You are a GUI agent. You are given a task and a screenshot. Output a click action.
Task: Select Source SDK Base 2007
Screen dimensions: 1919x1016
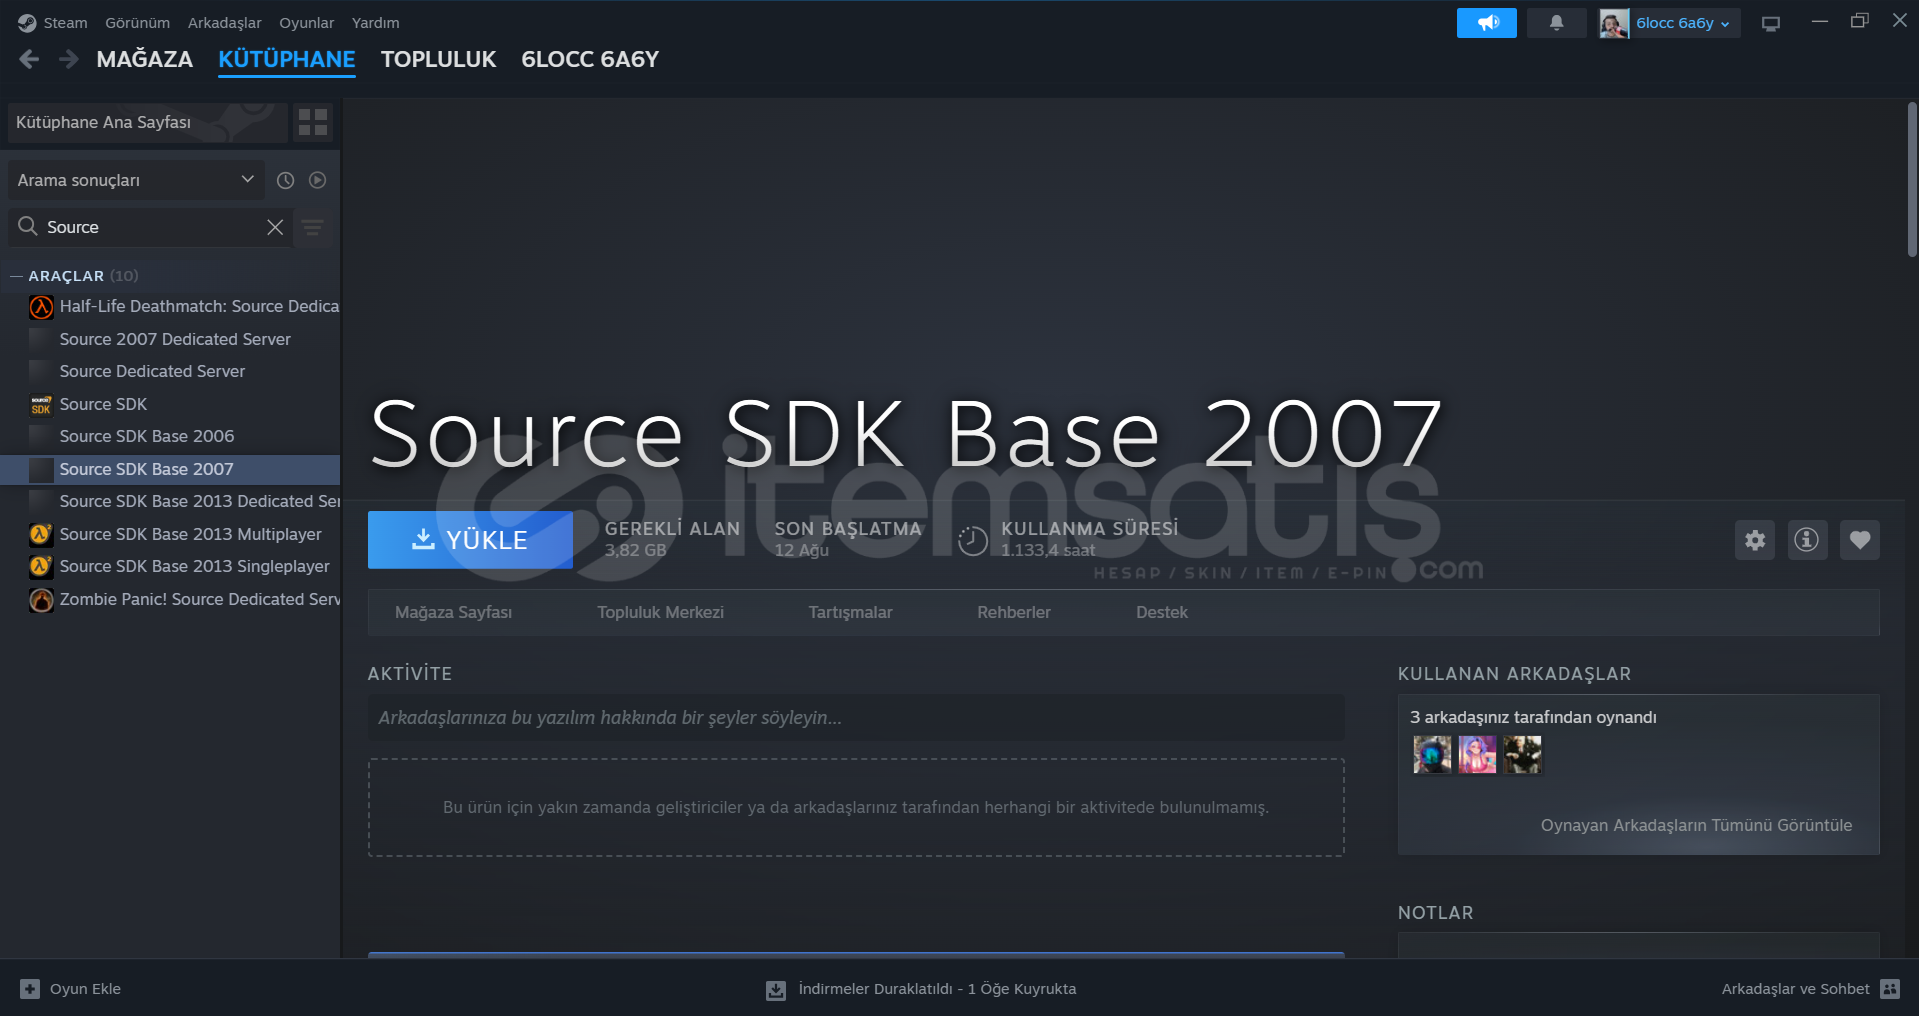[x=170, y=469]
